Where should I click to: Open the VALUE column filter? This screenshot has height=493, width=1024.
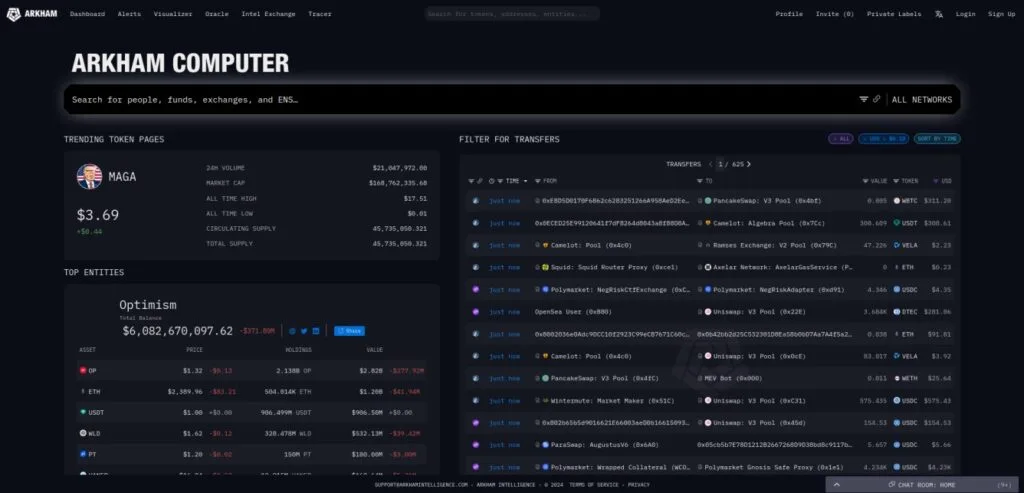865,181
